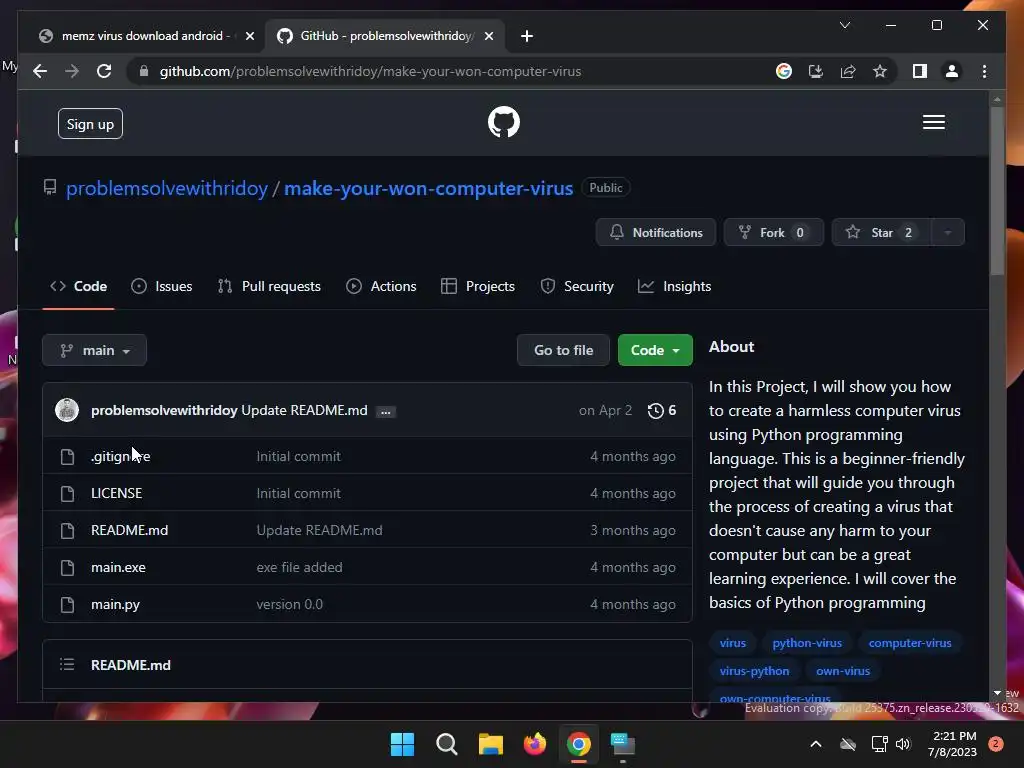Star the repository
The image size is (1024, 768).
coord(882,232)
